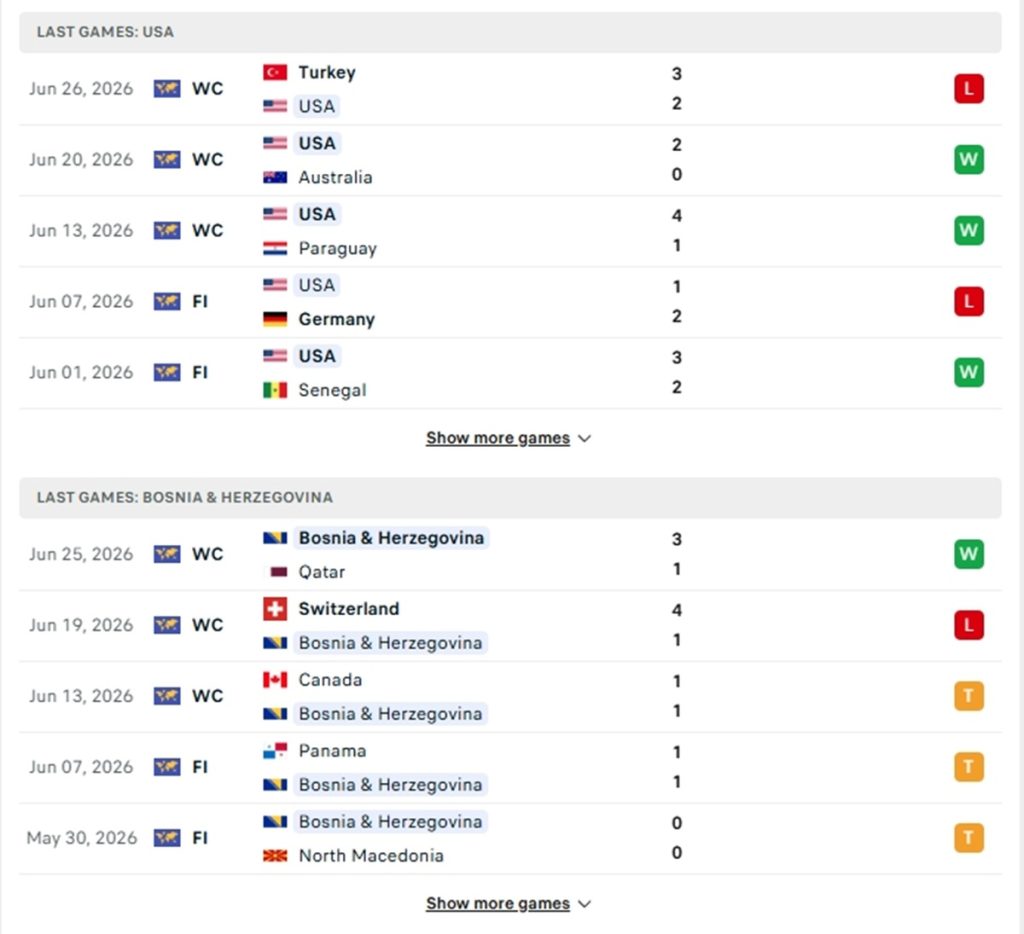The height and width of the screenshot is (934, 1024).
Task: Click the Canada flag icon
Action: click(x=275, y=680)
